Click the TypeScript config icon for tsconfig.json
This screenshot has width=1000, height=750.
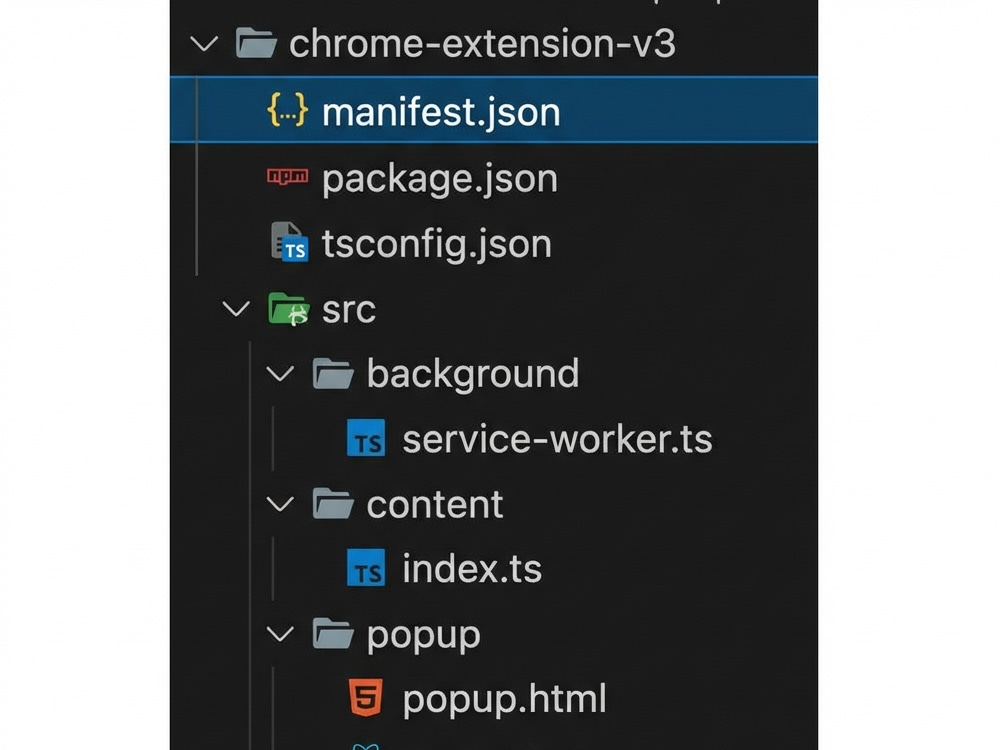tap(290, 242)
